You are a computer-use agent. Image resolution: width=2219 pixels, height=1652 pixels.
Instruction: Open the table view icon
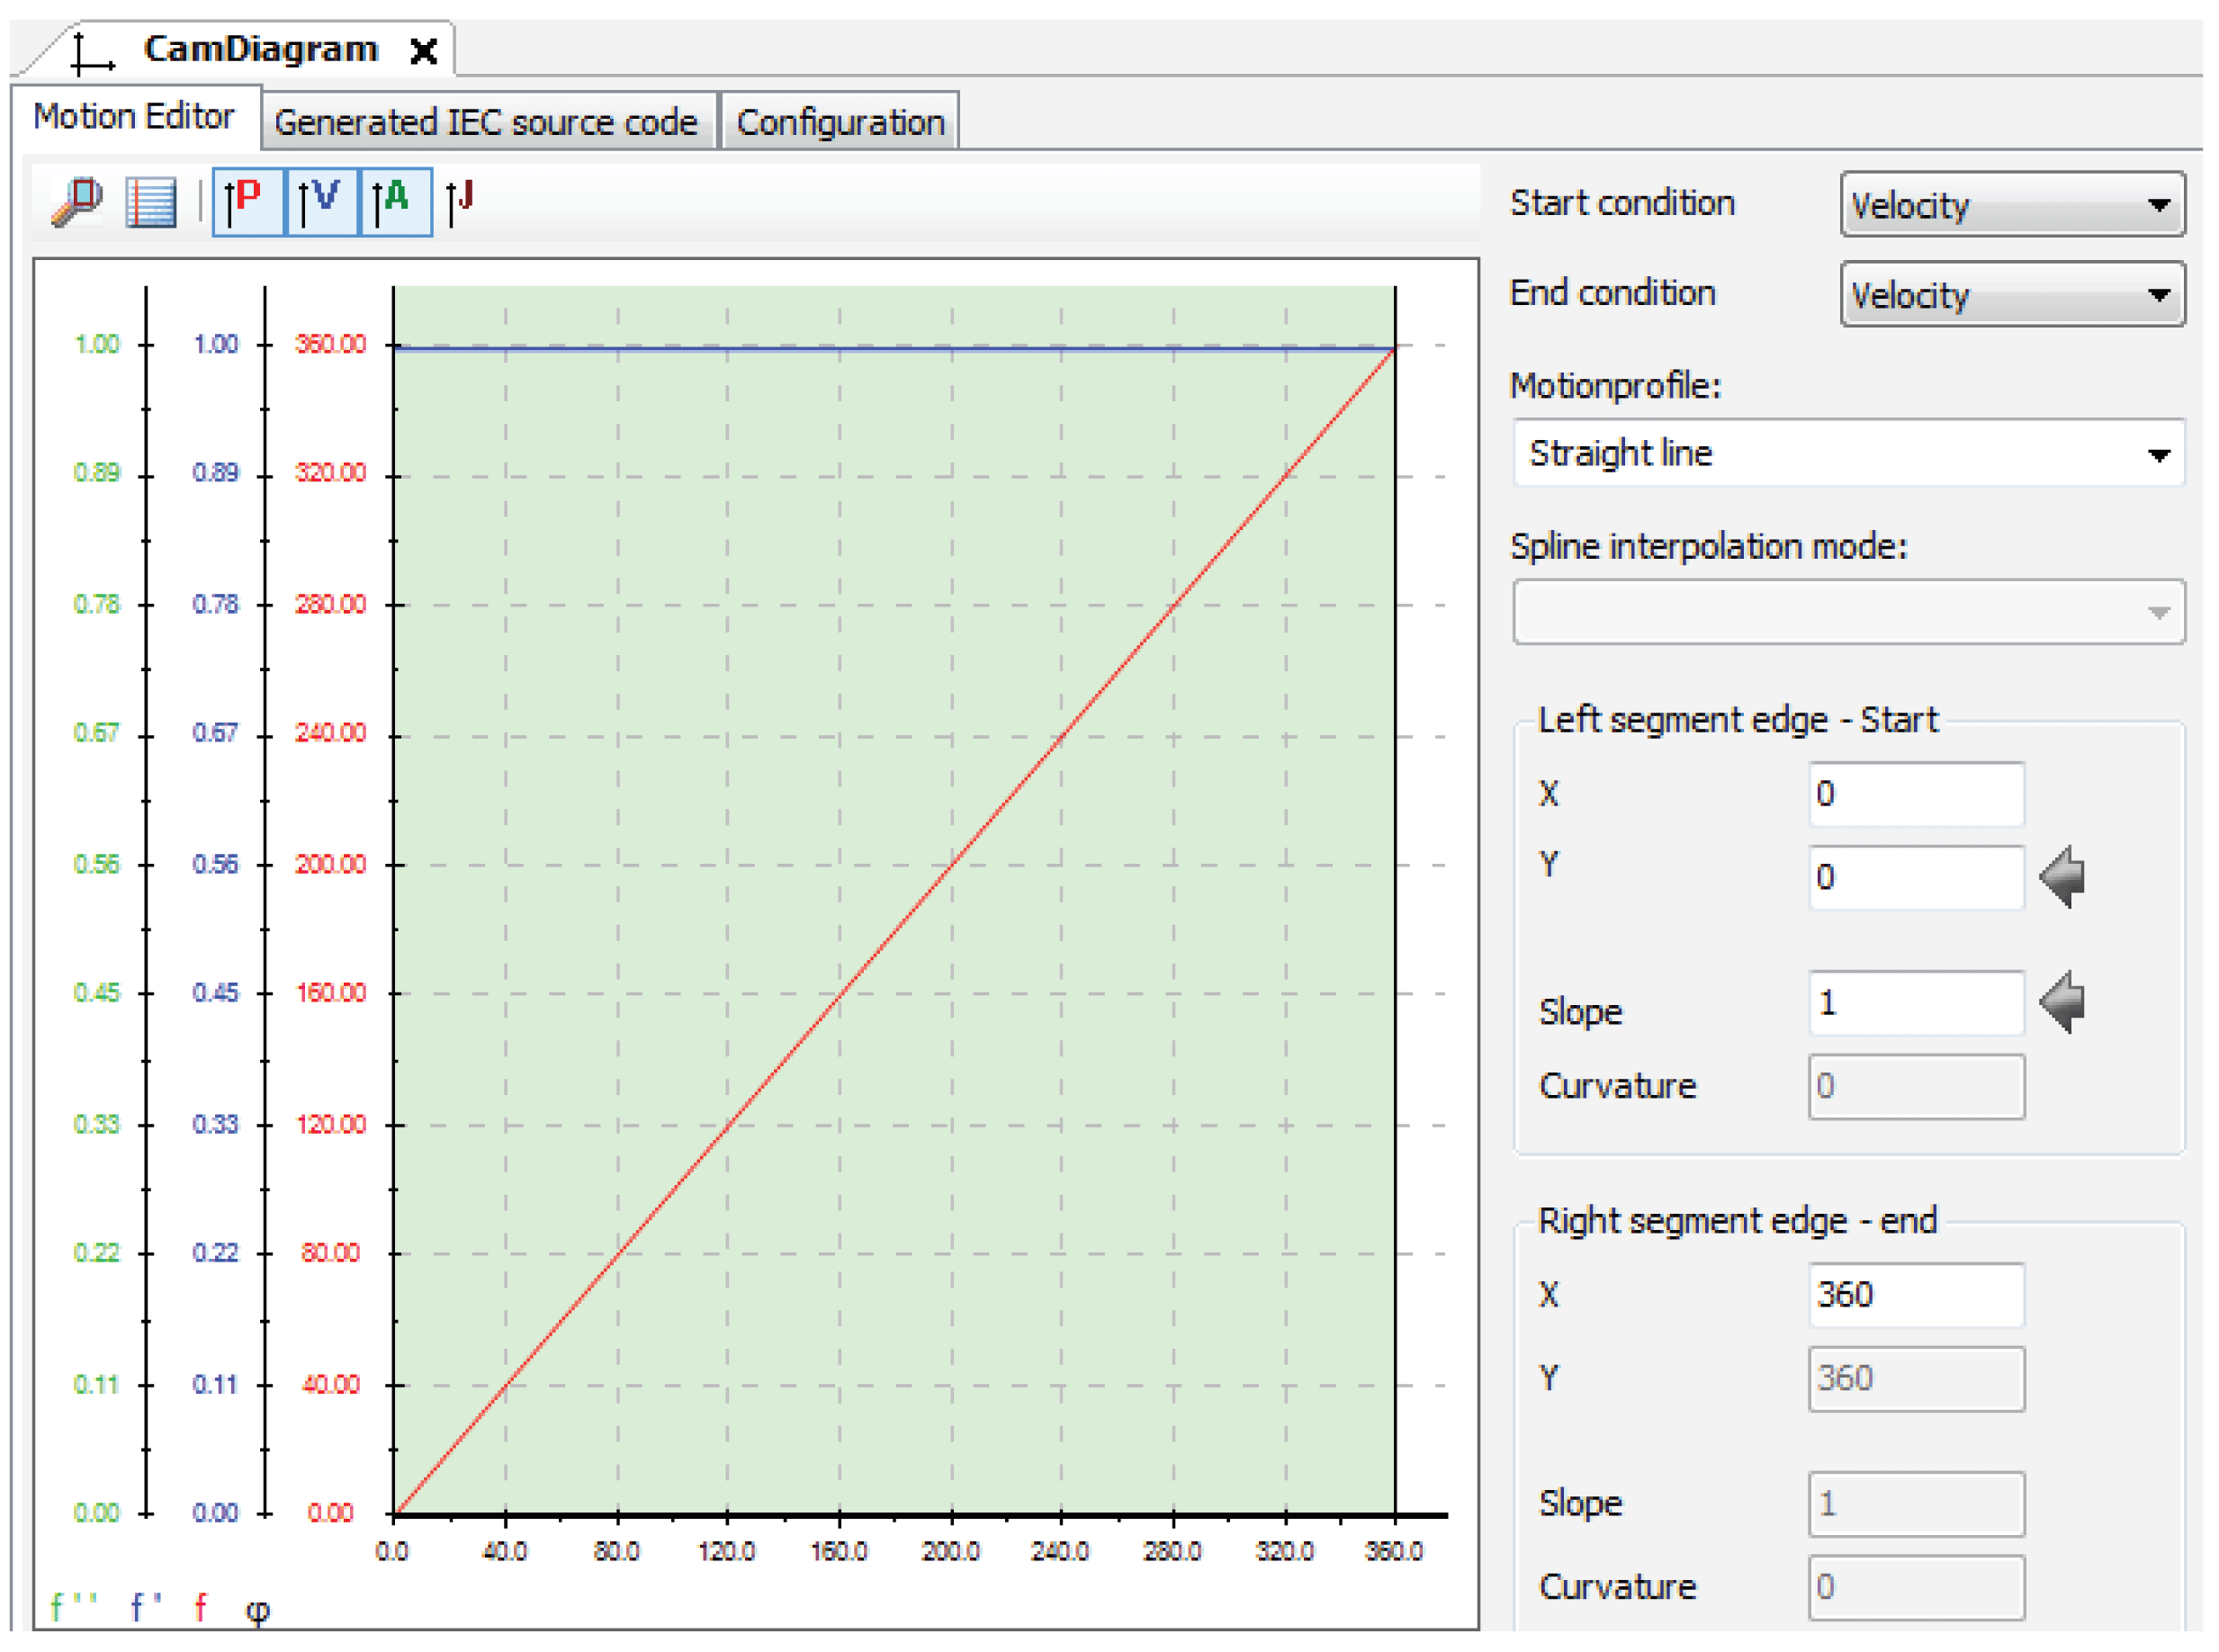151,202
